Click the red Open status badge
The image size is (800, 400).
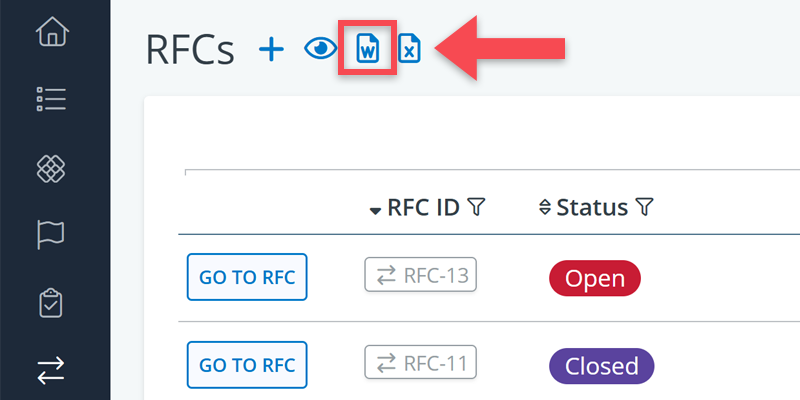595,278
